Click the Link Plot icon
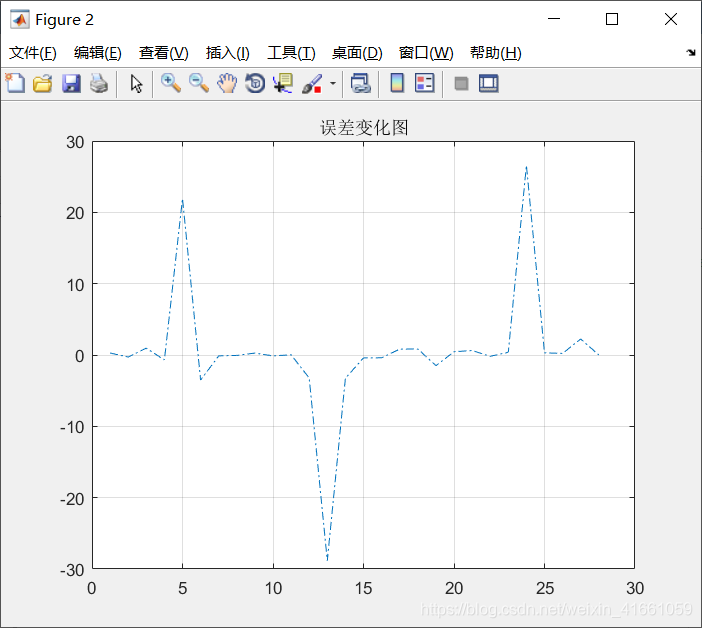Viewport: 702px width, 628px height. pyautogui.click(x=360, y=84)
